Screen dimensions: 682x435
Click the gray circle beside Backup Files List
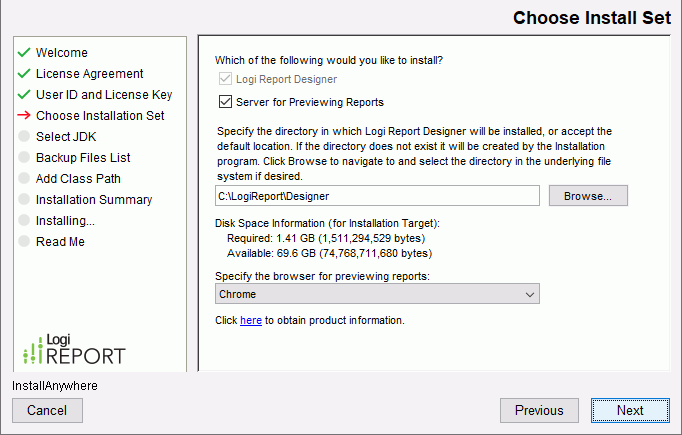(24, 157)
